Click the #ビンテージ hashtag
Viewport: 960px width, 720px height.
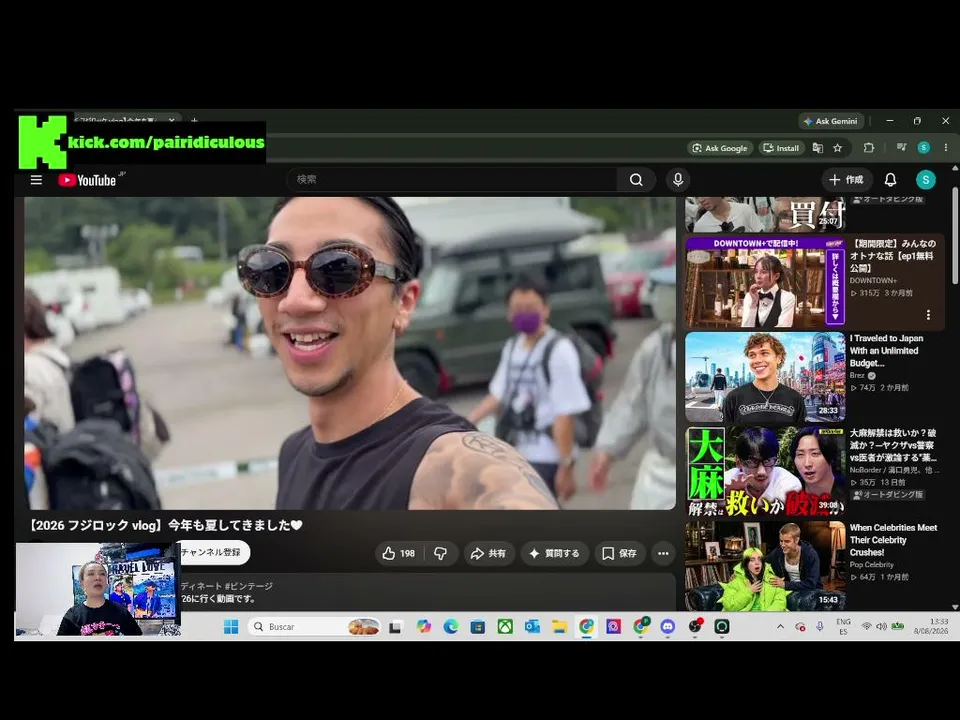(249, 586)
